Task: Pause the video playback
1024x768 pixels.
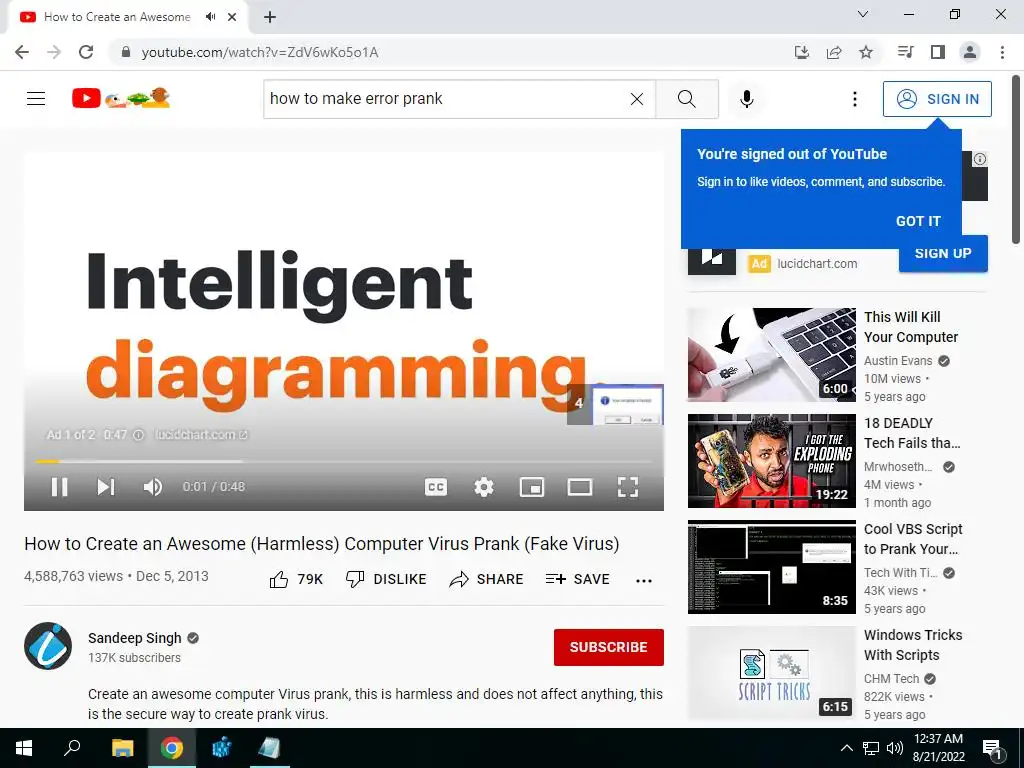Action: (x=59, y=487)
